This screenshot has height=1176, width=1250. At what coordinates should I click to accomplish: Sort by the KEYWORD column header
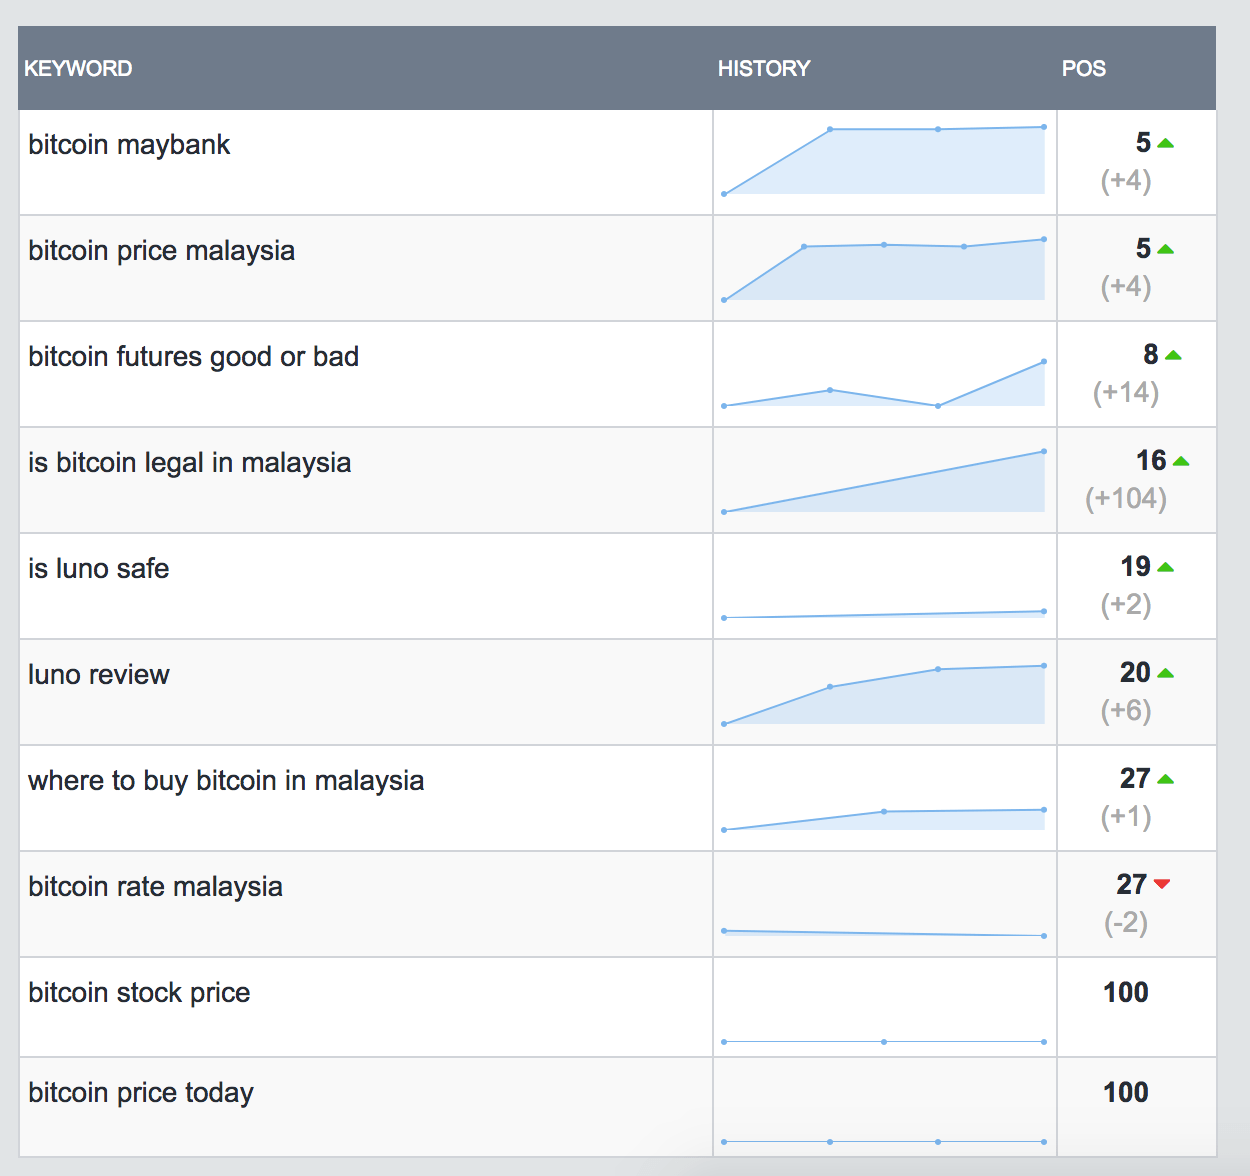[78, 69]
